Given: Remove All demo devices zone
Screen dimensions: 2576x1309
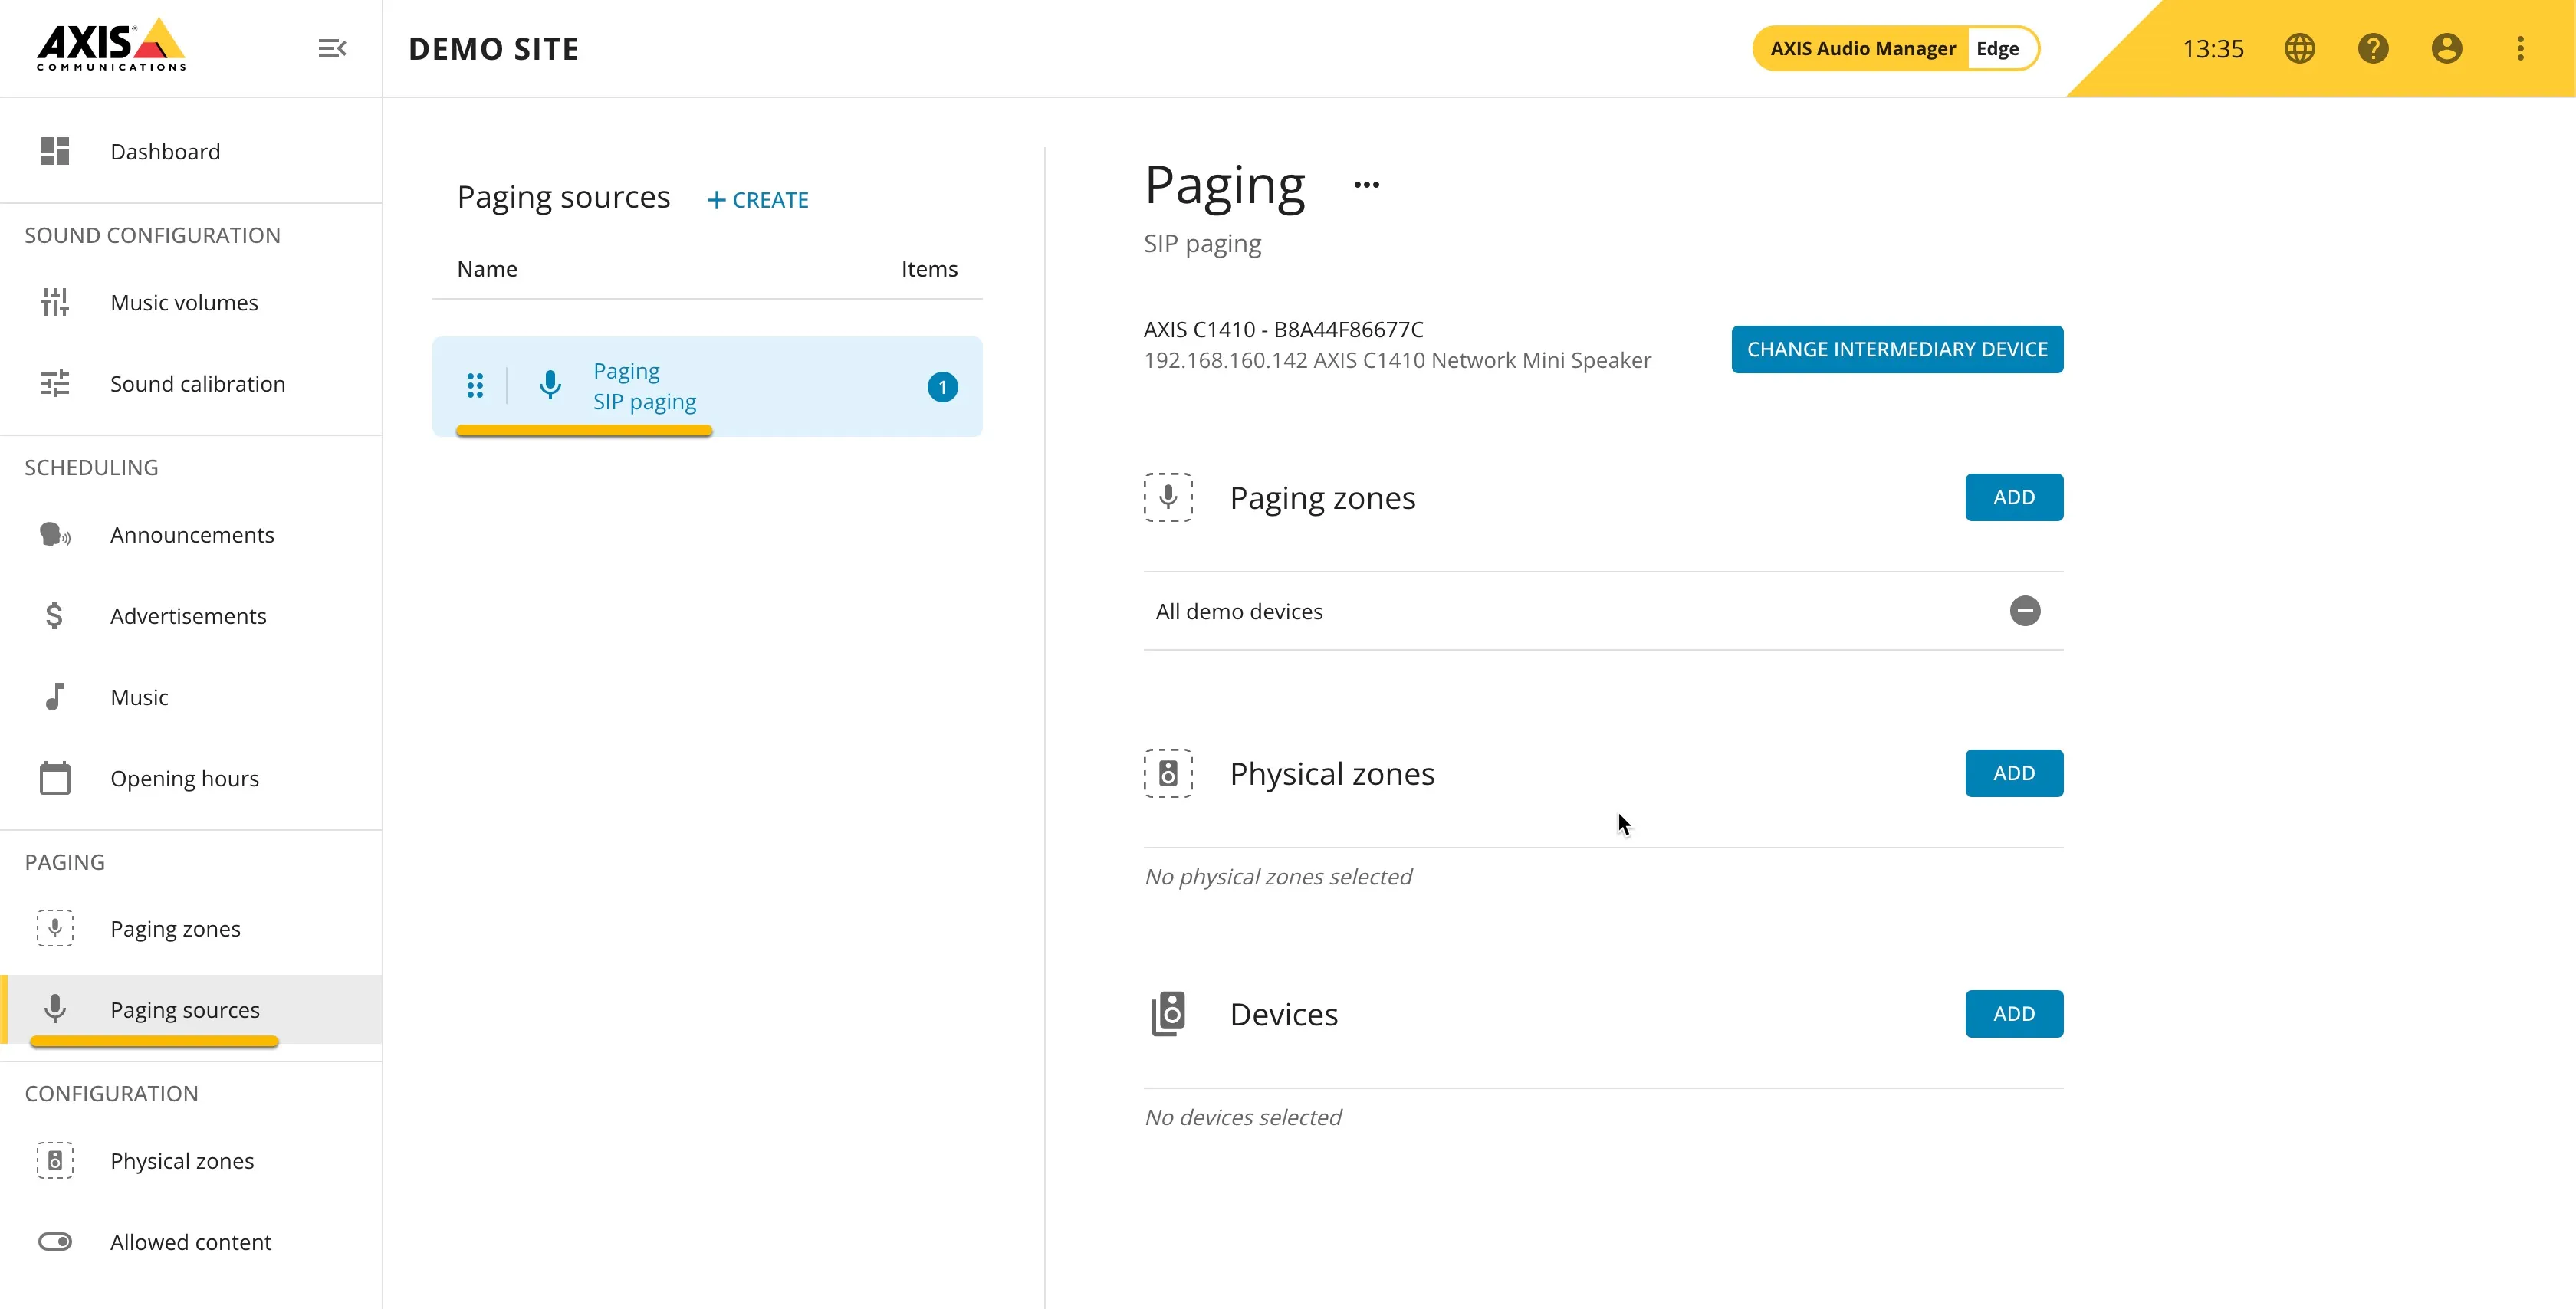Looking at the screenshot, I should tap(2024, 610).
